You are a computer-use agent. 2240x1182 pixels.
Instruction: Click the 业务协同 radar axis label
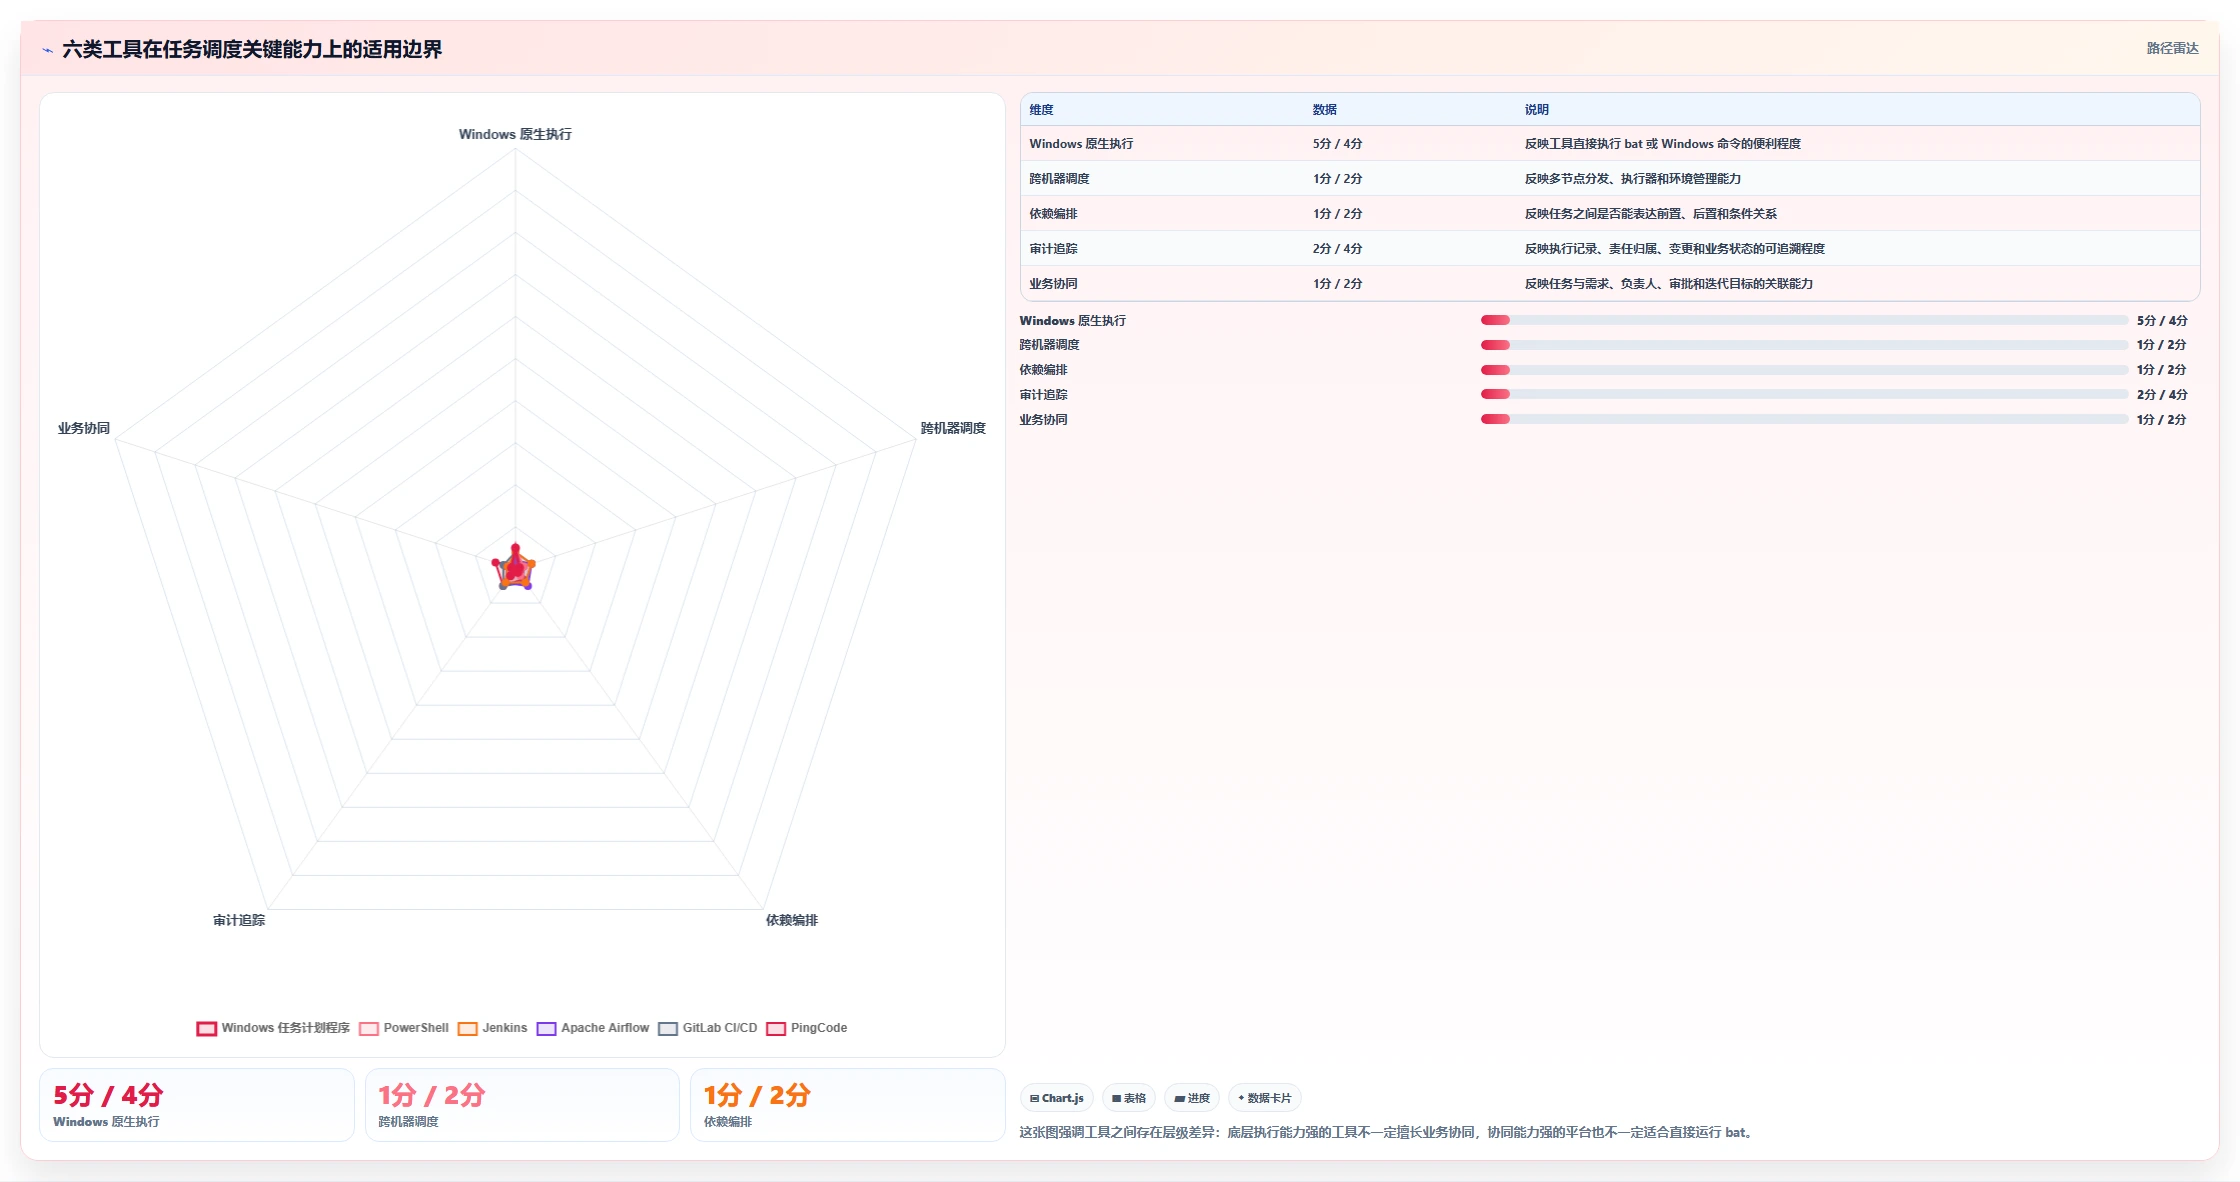pyautogui.click(x=84, y=428)
